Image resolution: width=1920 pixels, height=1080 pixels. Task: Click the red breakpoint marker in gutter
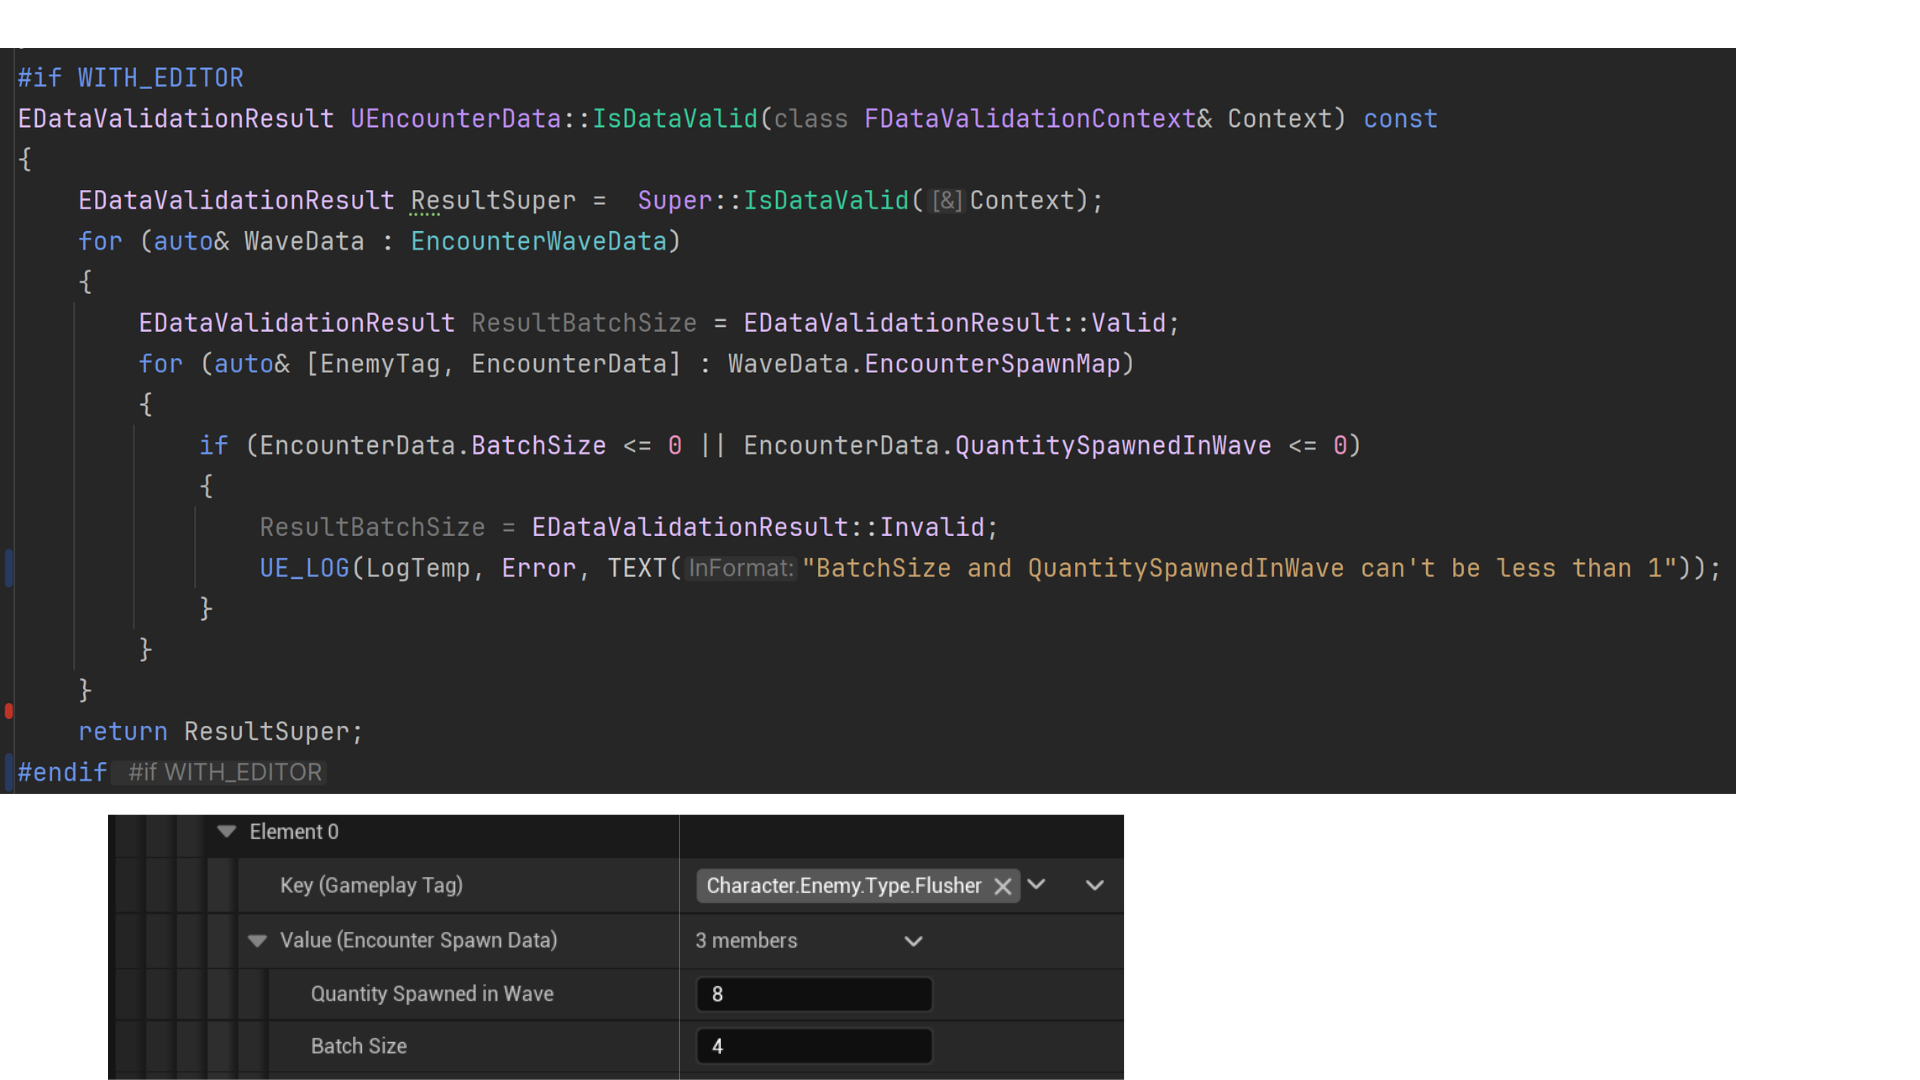(9, 711)
